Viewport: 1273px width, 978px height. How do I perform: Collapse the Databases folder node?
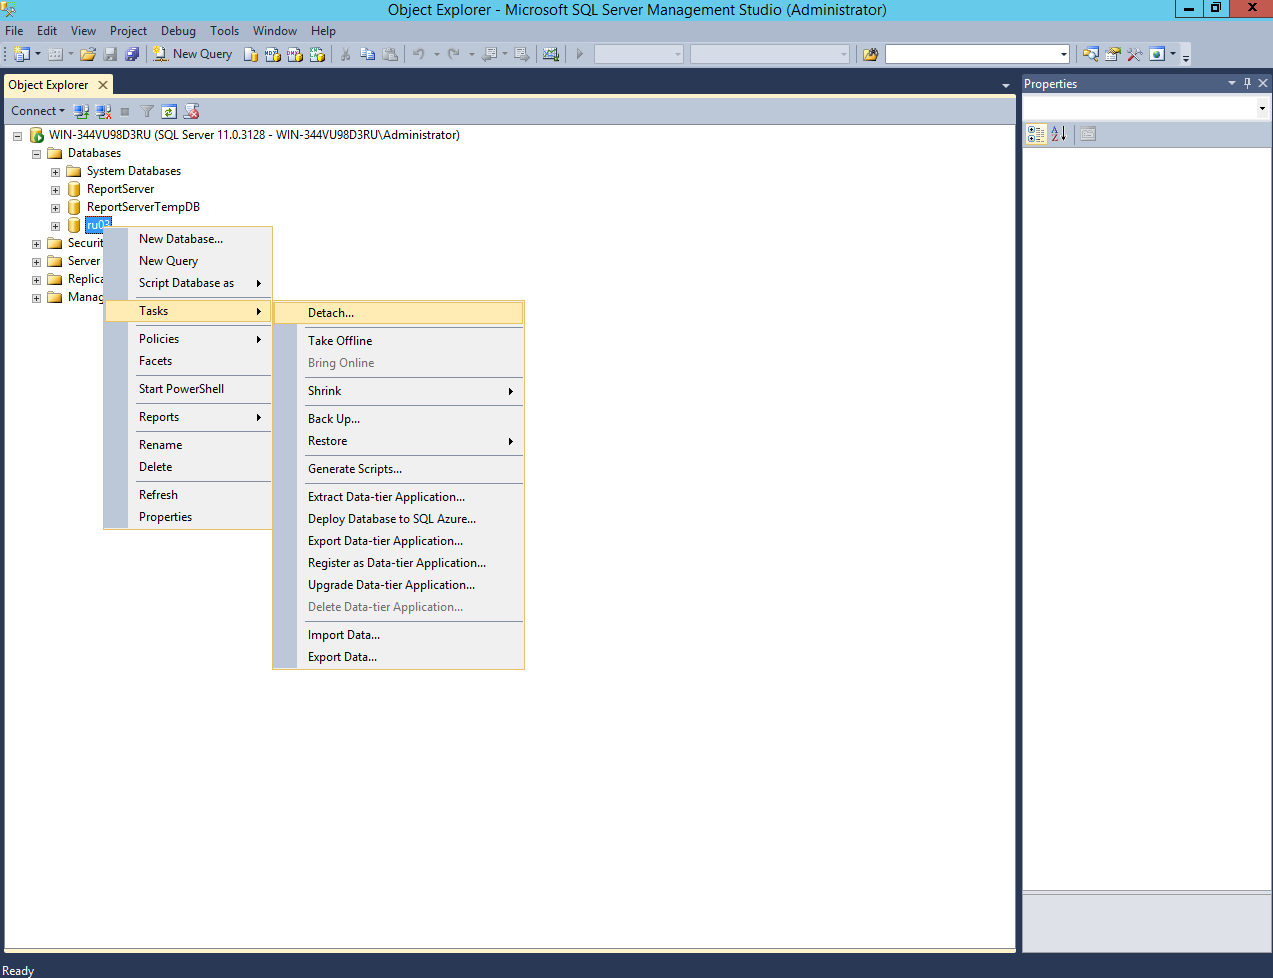tap(36, 154)
